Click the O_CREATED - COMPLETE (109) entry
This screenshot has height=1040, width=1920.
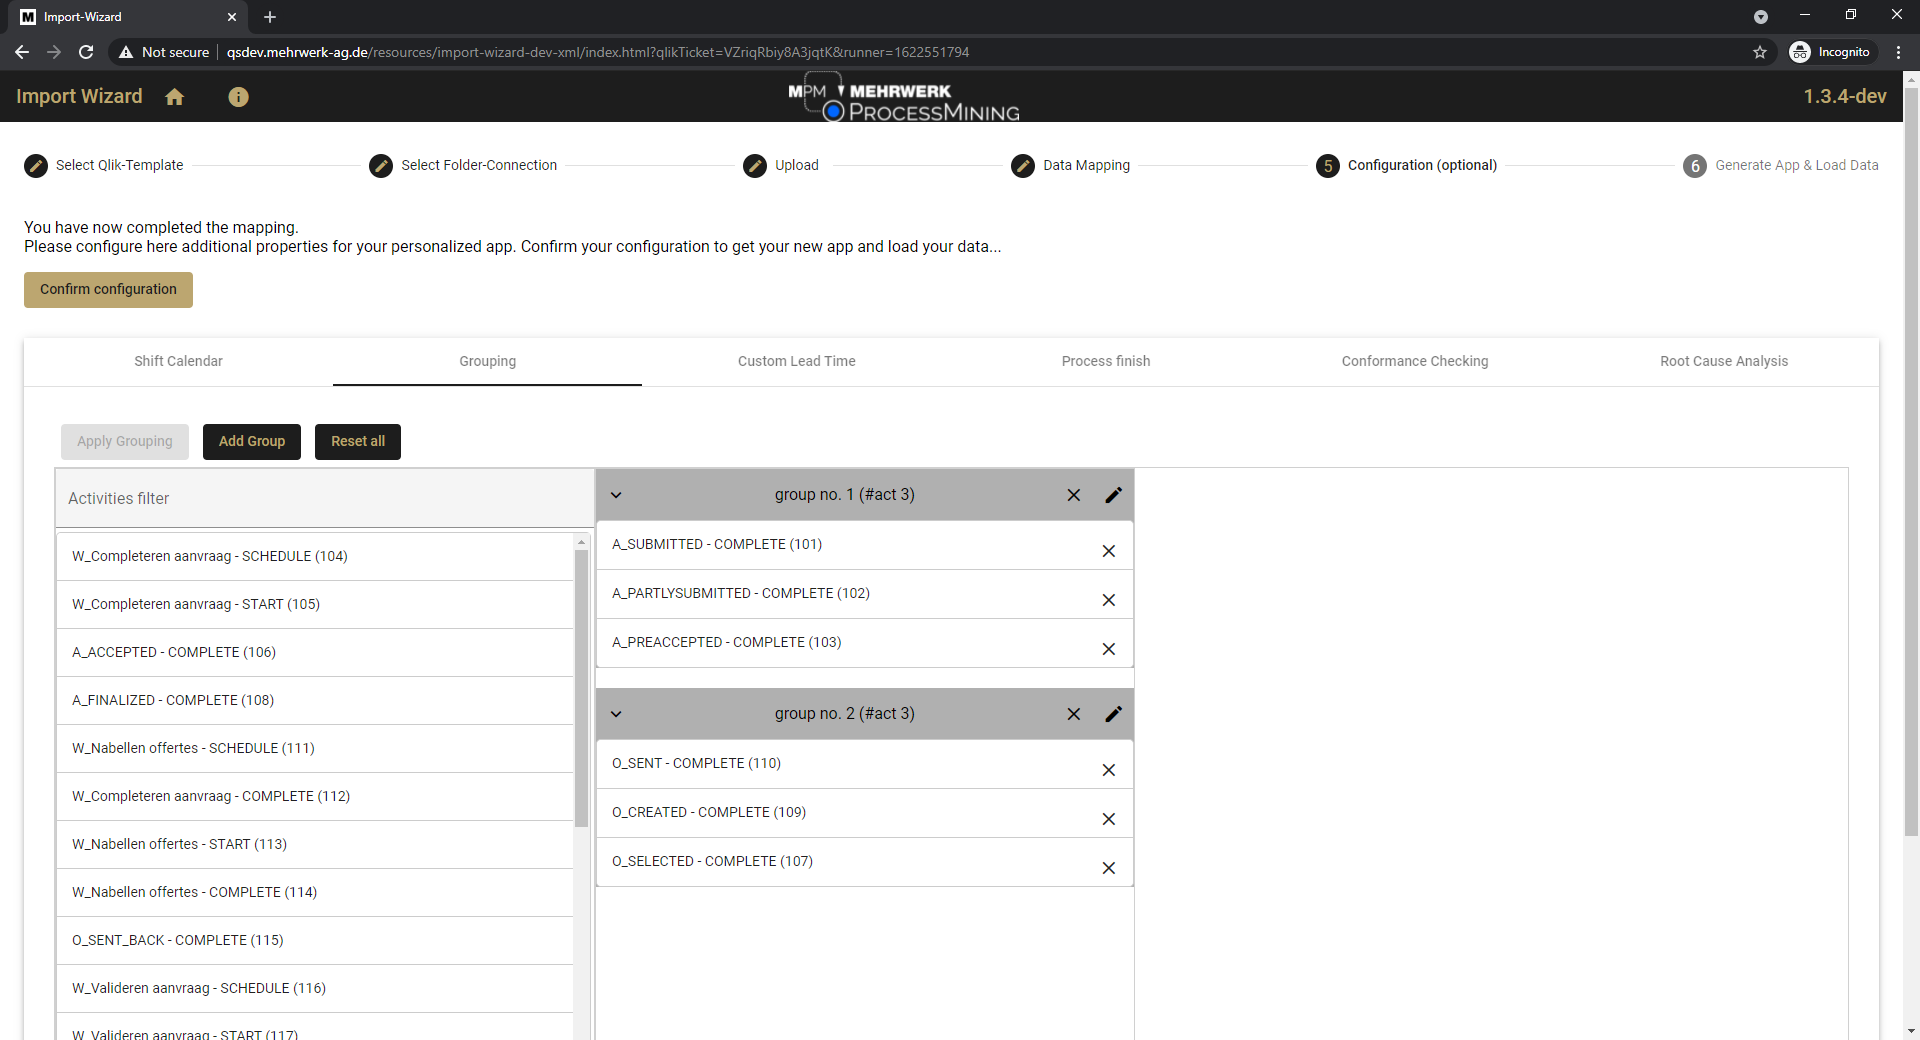pos(865,813)
